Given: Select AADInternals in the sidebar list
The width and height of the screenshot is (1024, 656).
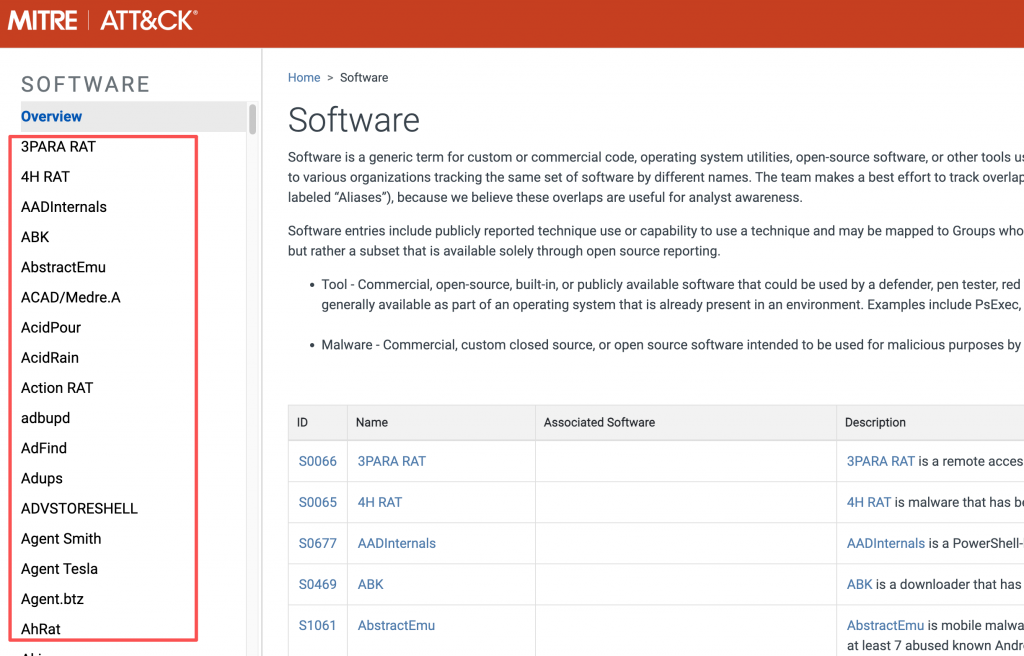Looking at the screenshot, I should point(64,207).
